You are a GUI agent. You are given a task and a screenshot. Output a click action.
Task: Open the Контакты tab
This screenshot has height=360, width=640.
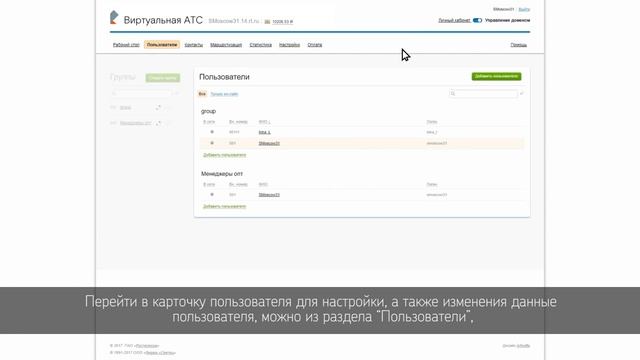click(x=193, y=45)
